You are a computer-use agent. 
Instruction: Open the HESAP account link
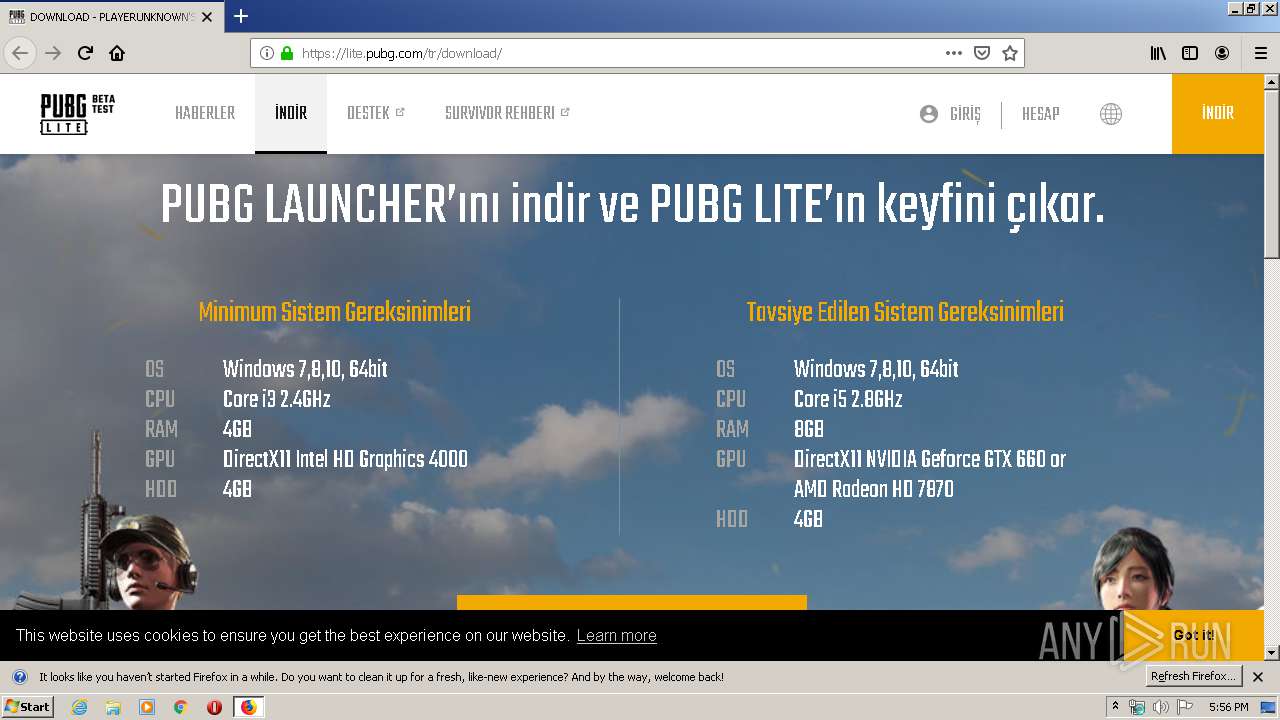point(1041,114)
